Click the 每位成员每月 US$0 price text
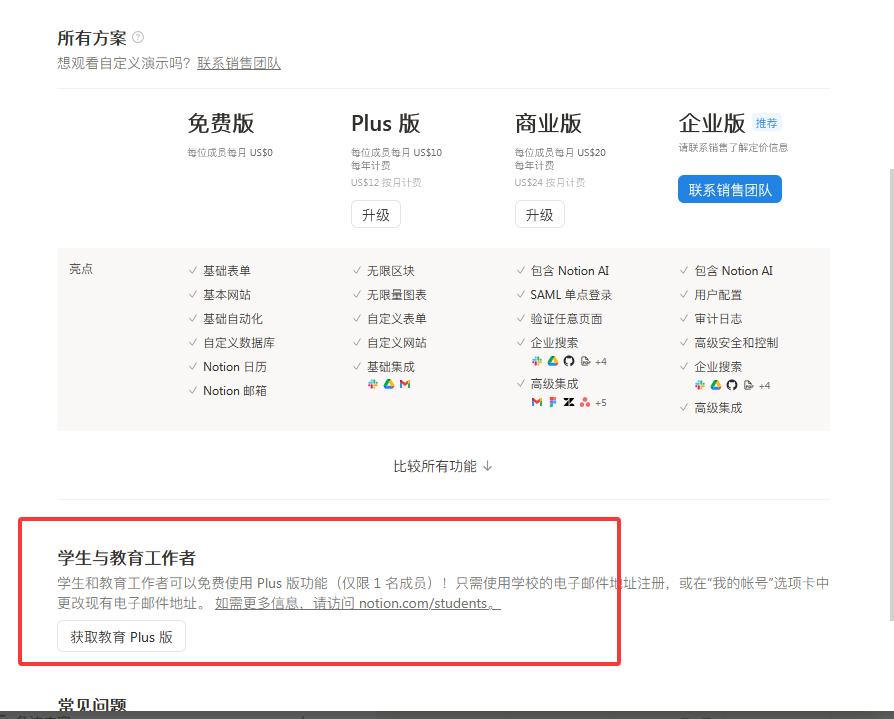Image resolution: width=894 pixels, height=719 pixels. pyautogui.click(x=230, y=152)
